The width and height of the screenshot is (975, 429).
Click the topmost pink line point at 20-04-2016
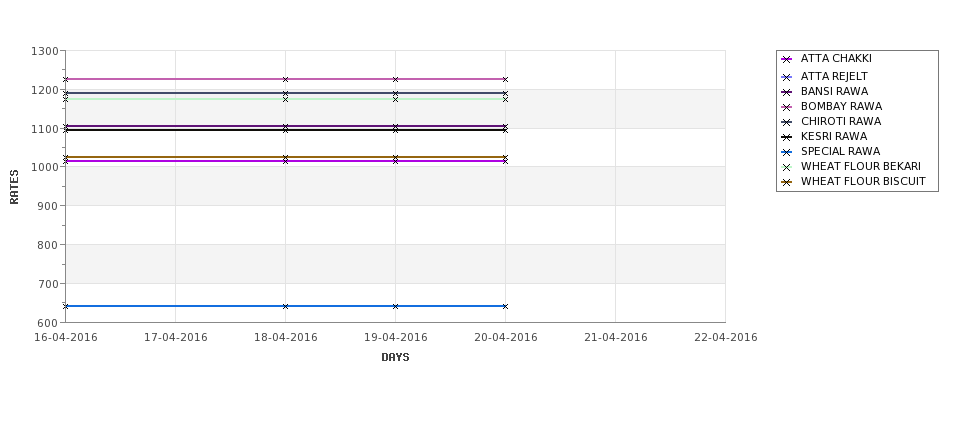(506, 80)
